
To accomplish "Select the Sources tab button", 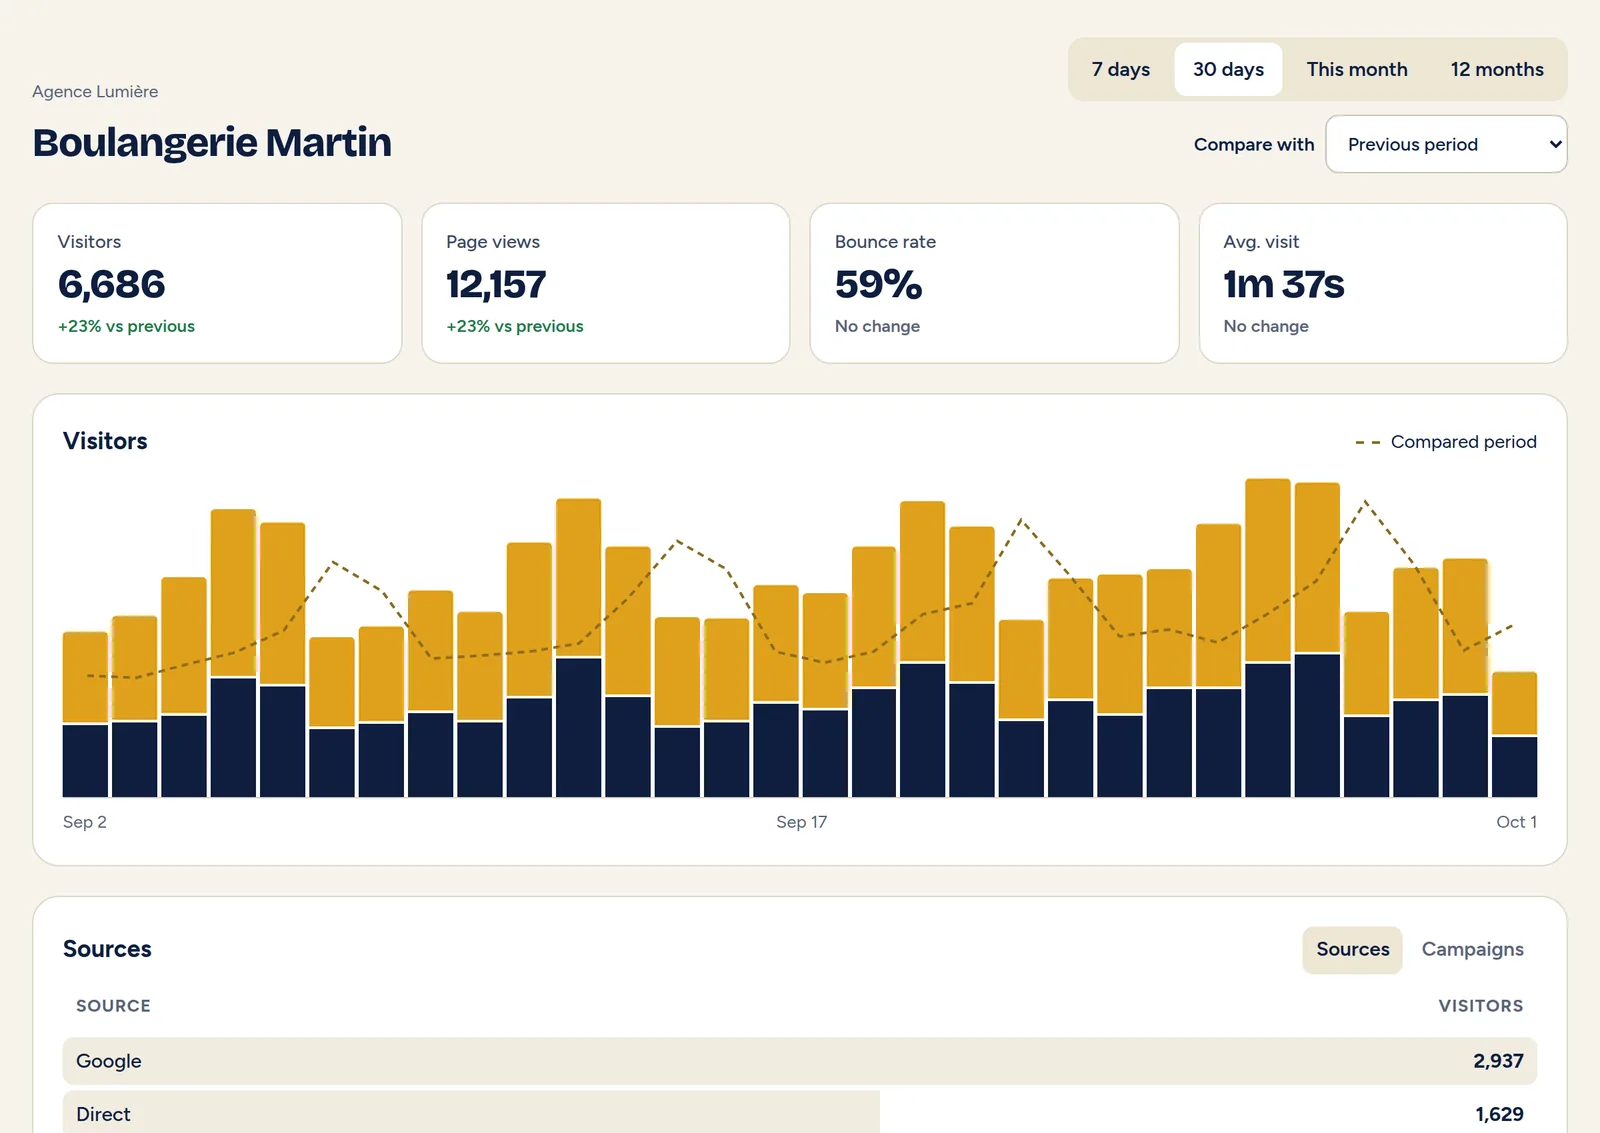I will (1352, 949).
